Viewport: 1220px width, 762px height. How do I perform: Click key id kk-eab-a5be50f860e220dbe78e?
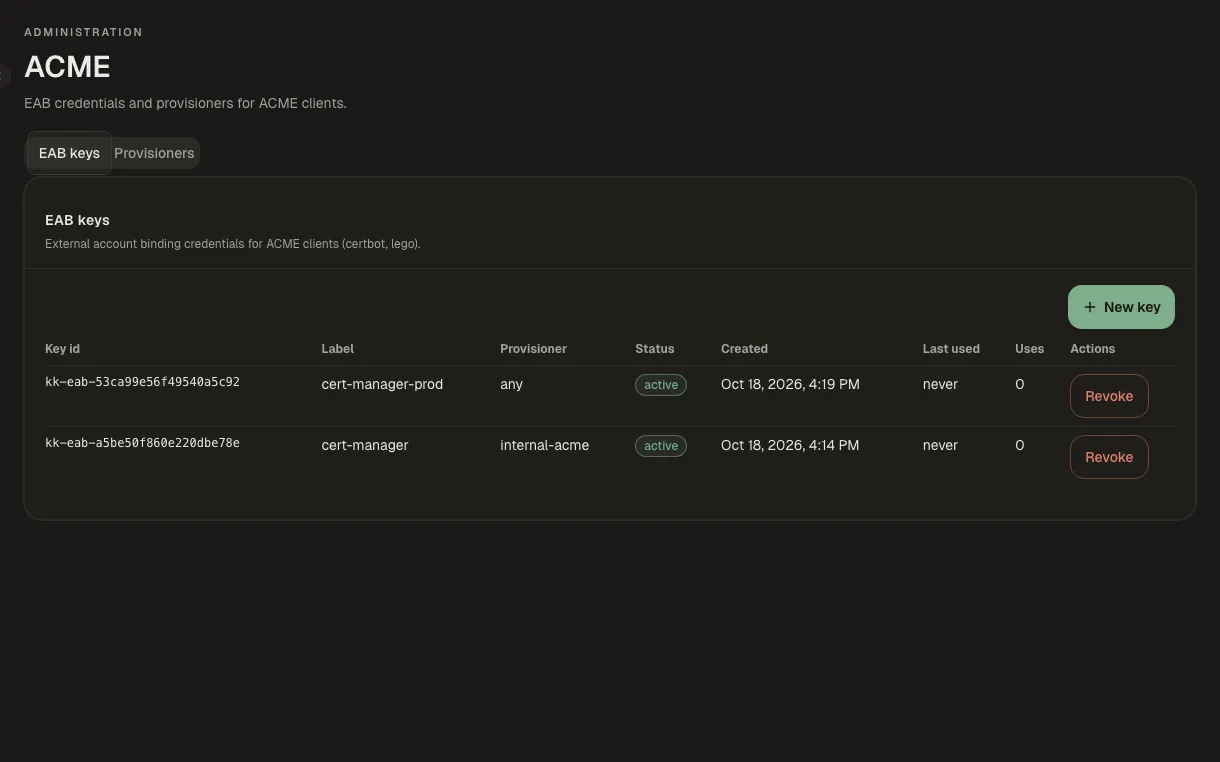[142, 443]
